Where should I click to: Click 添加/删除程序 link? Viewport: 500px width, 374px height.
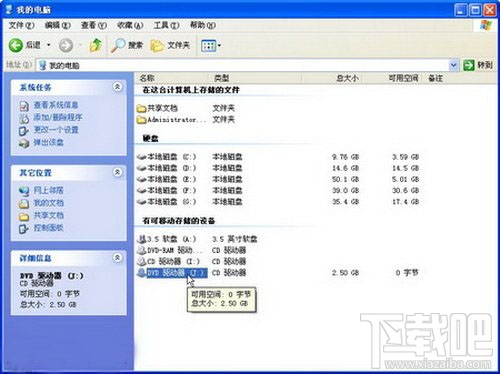tap(58, 117)
